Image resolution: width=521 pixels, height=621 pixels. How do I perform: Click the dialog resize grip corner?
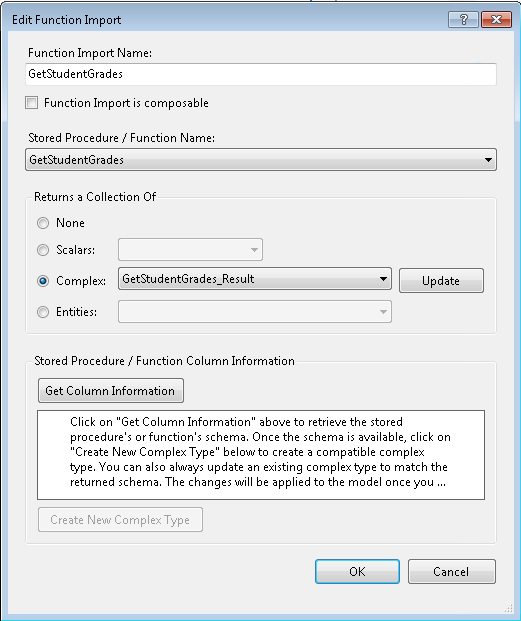[x=508, y=609]
